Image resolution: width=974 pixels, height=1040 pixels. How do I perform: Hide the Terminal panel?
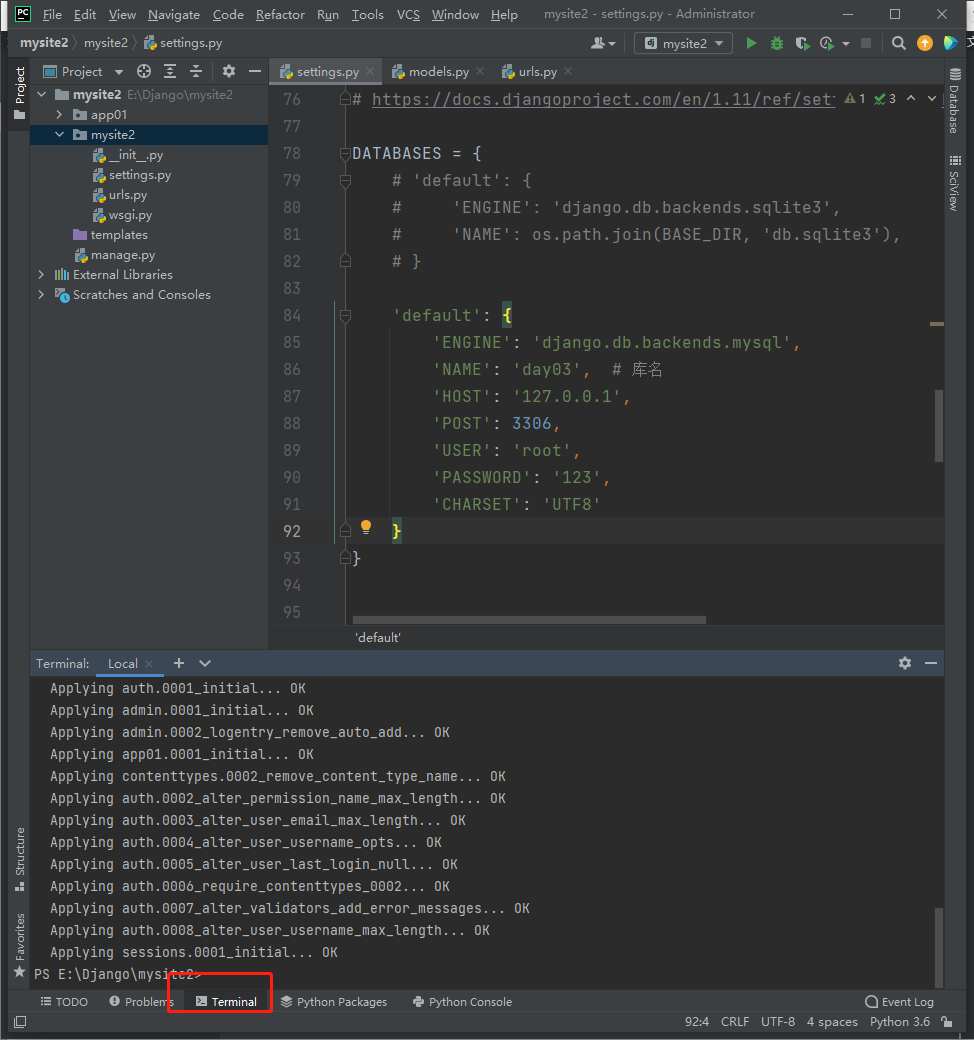click(931, 663)
